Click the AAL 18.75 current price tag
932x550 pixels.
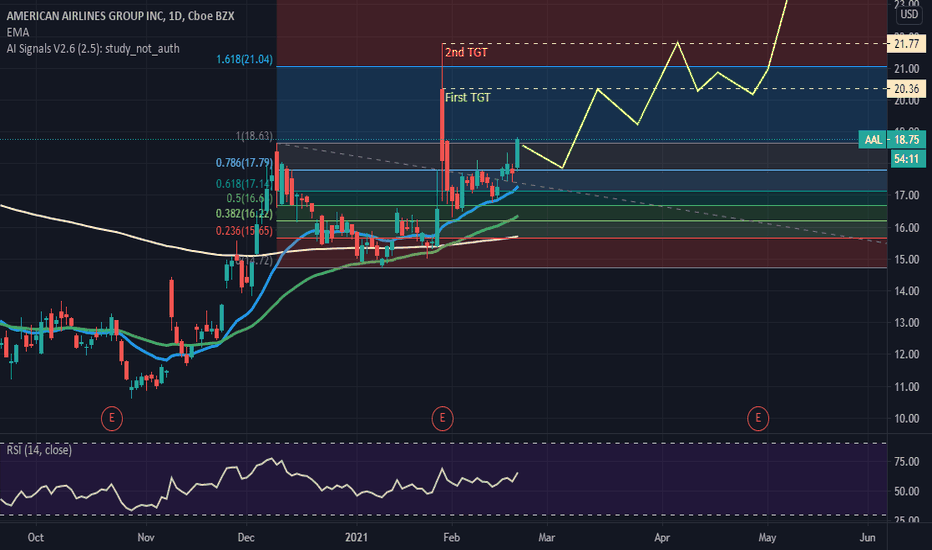(892, 140)
